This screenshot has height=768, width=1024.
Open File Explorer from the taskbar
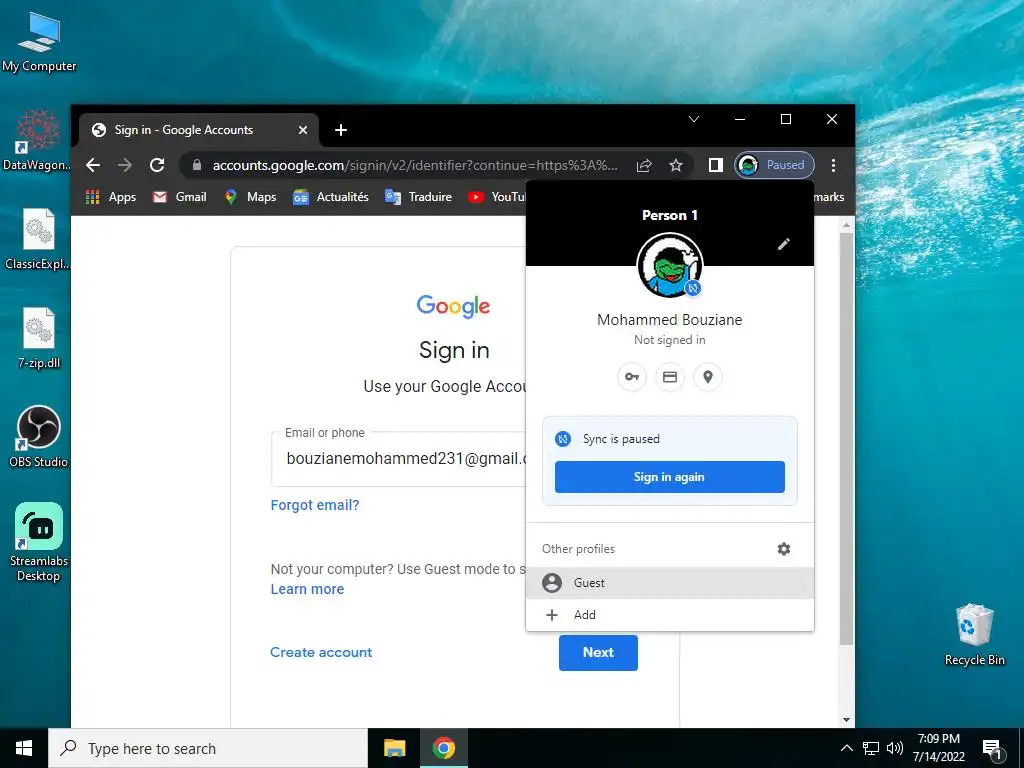394,748
